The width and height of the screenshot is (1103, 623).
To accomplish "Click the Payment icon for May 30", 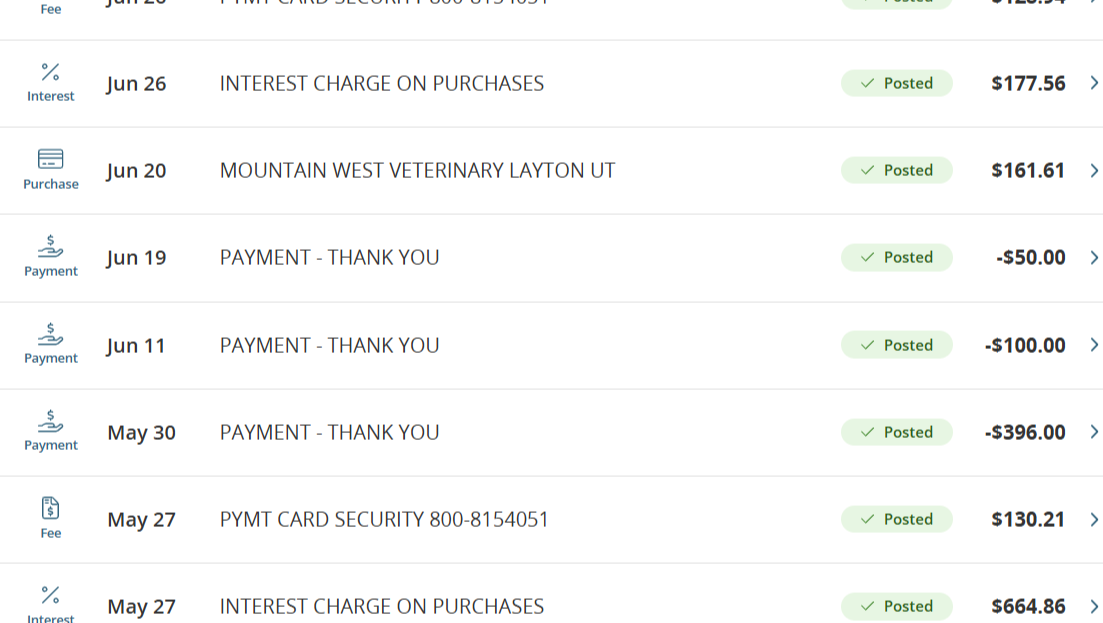I will pos(50,421).
